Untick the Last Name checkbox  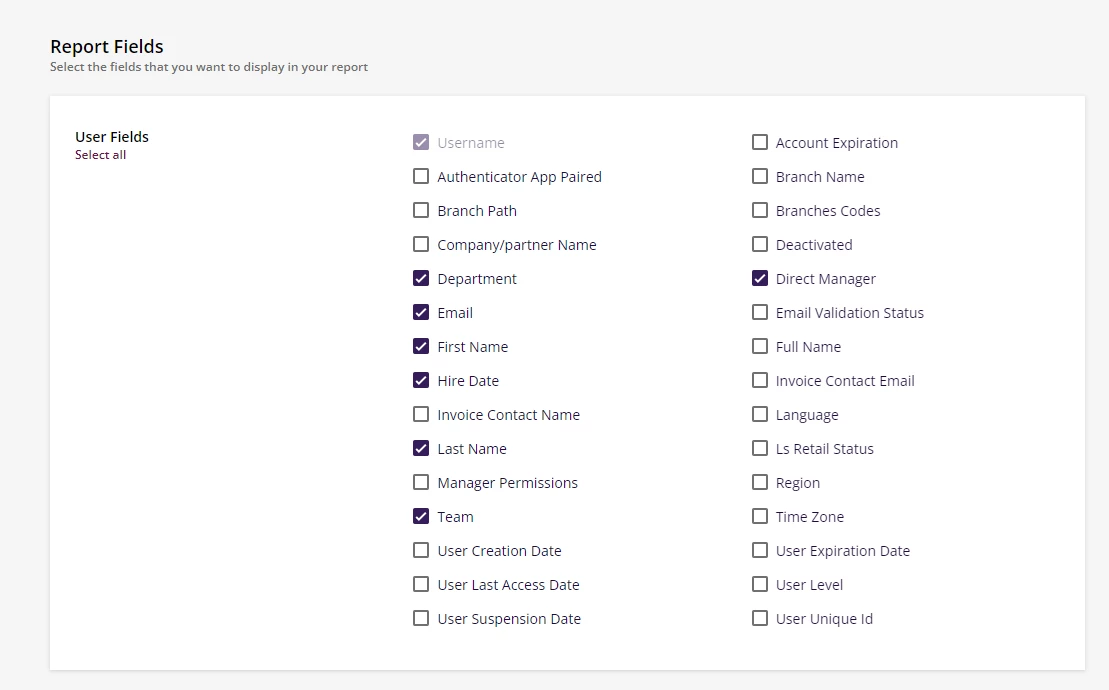[421, 449]
